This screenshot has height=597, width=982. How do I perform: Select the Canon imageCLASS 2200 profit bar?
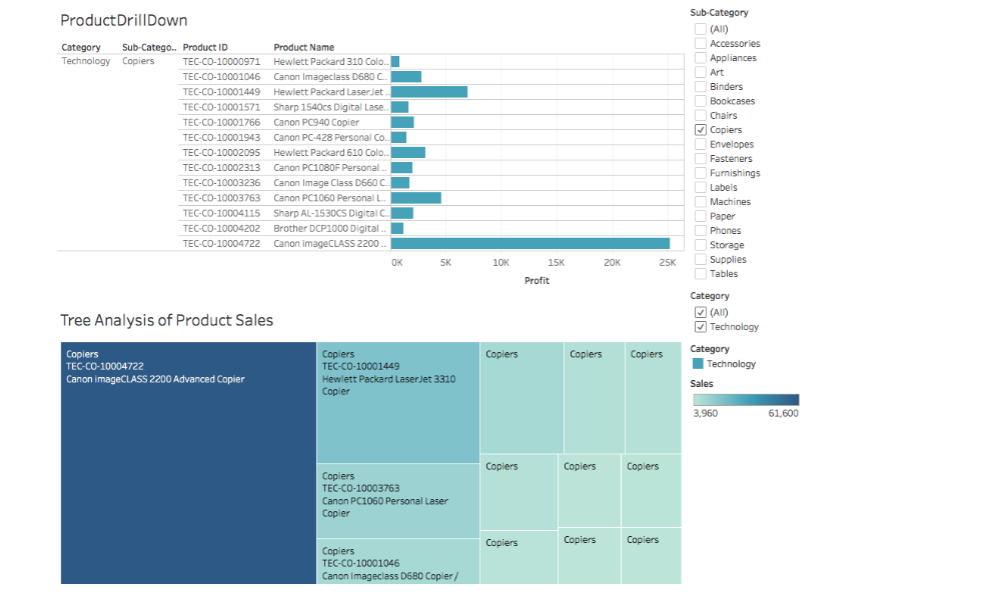530,244
